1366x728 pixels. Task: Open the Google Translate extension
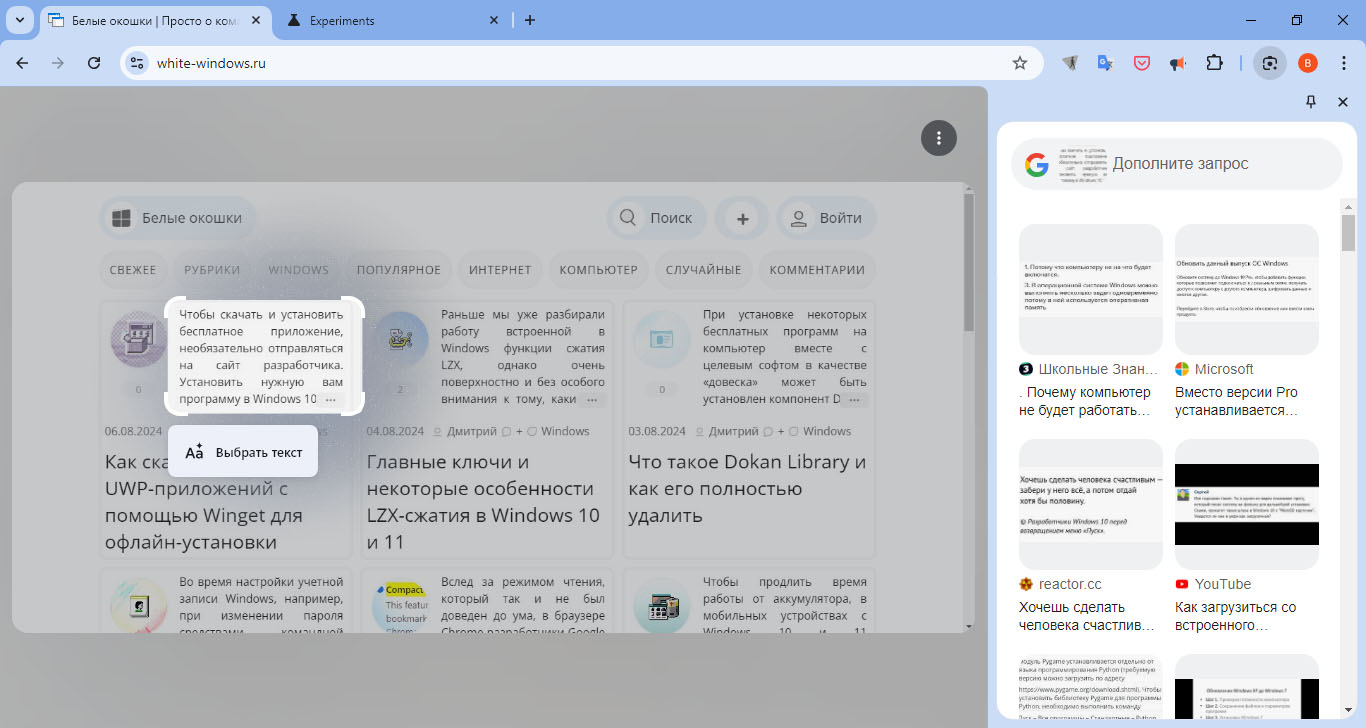click(1105, 63)
